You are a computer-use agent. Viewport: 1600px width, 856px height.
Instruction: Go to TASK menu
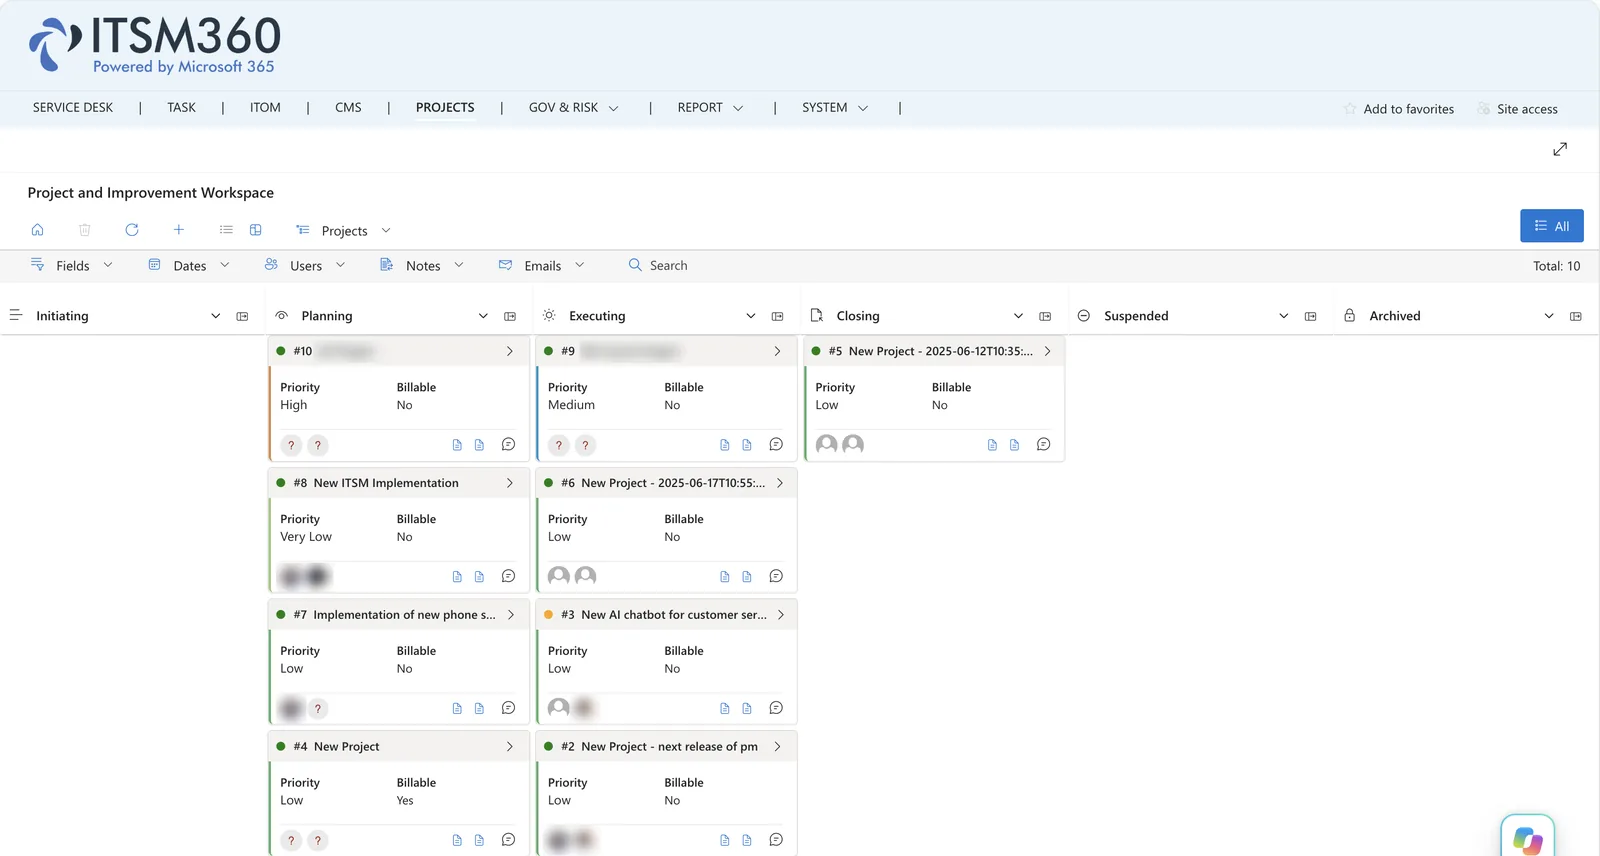point(181,108)
